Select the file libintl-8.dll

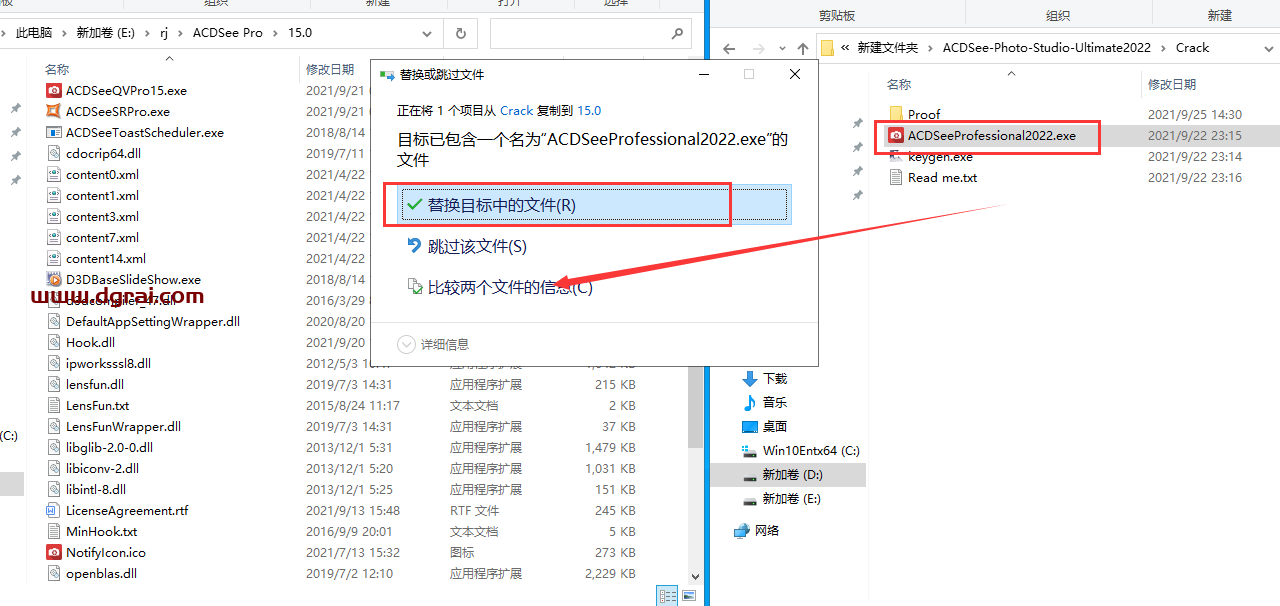[x=96, y=489]
